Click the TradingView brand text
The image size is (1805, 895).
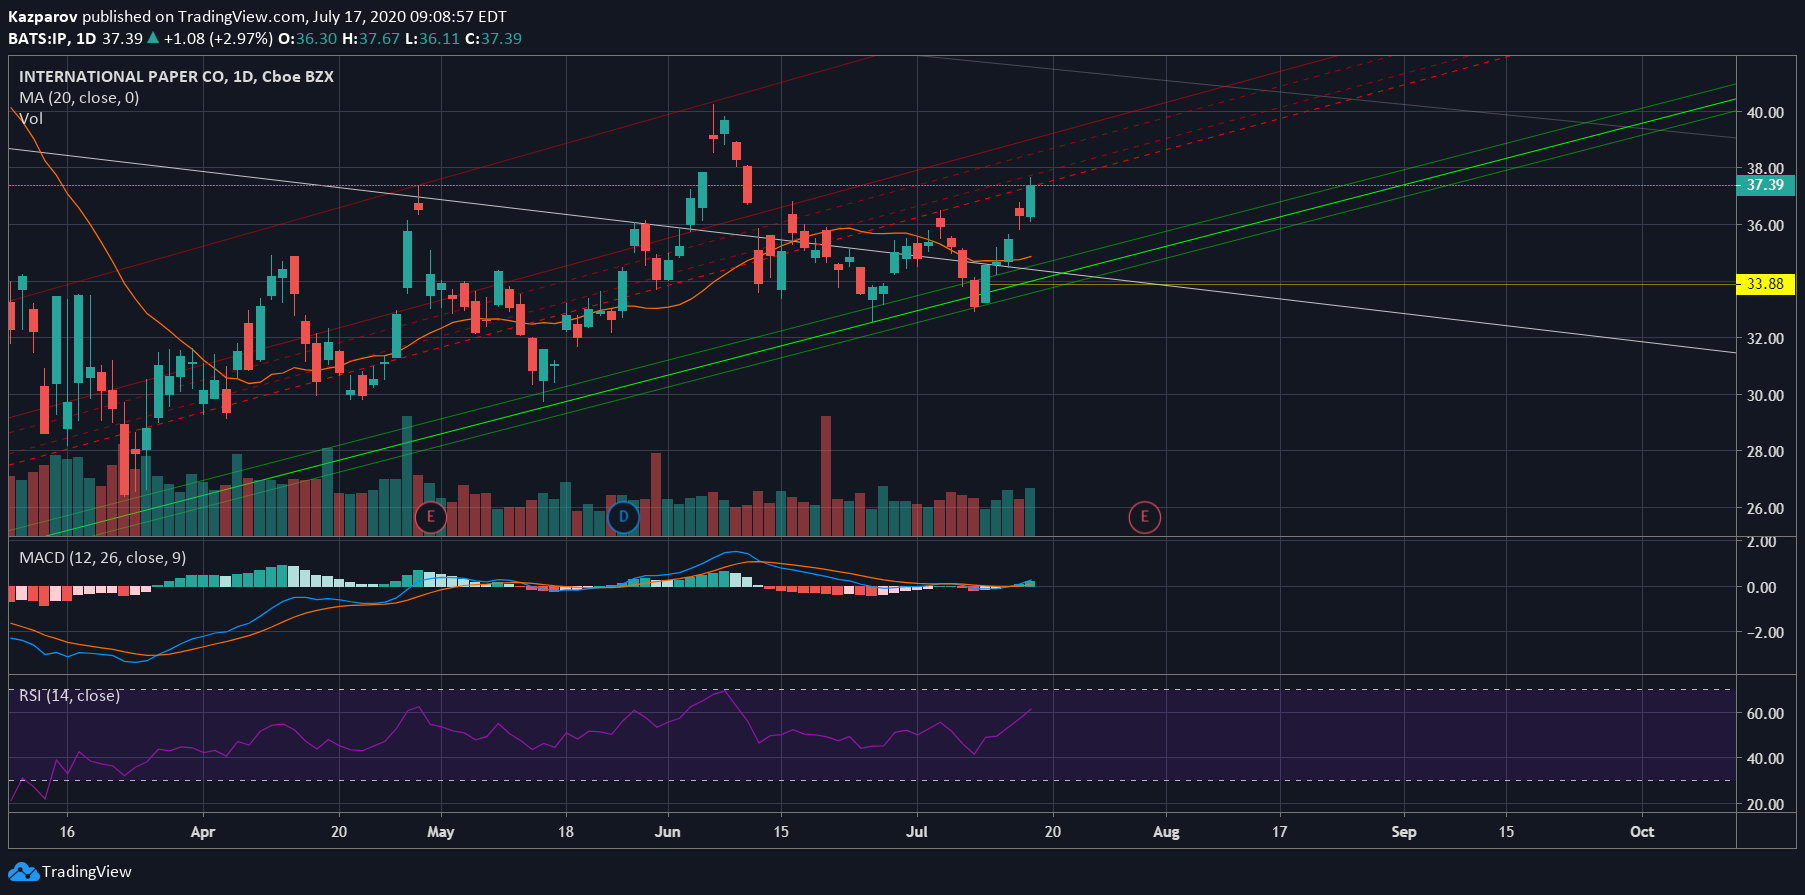click(x=87, y=872)
